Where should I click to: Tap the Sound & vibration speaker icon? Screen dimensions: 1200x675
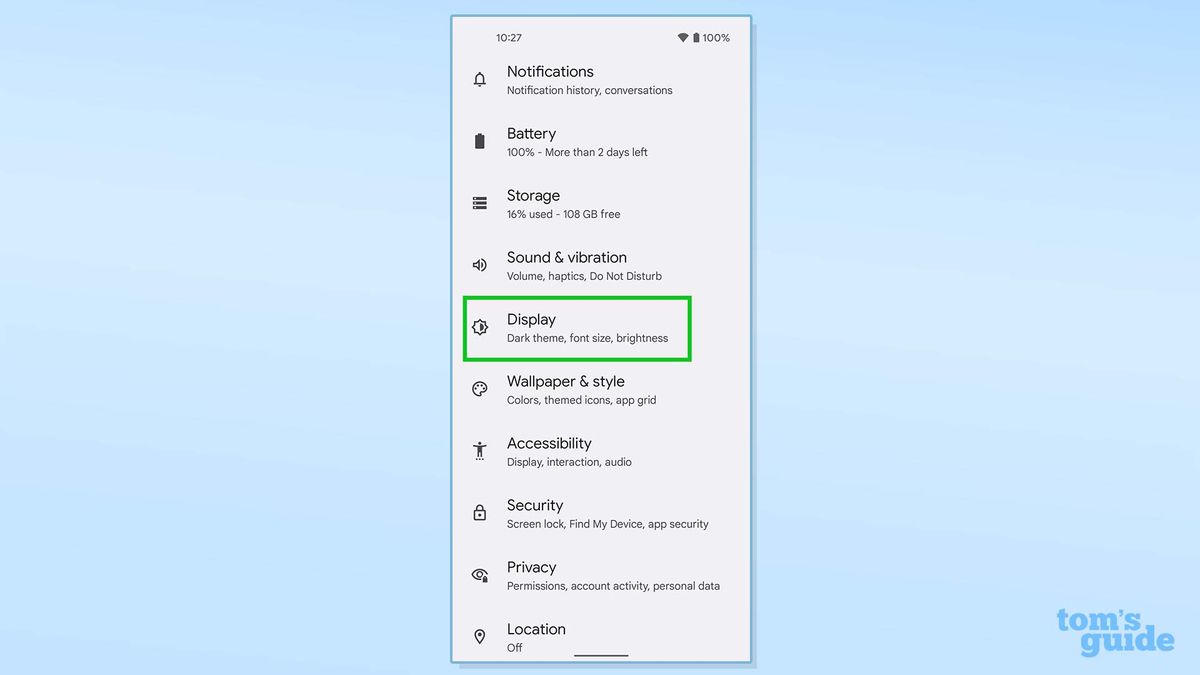(479, 265)
